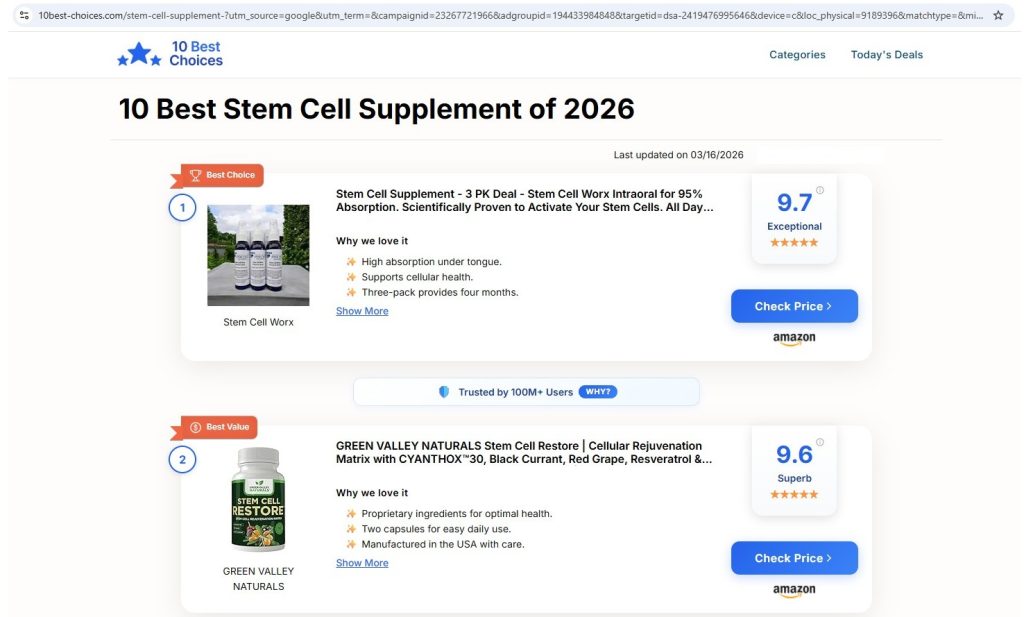Click Amazon logo under the second Check Price
Screen dimensions: 1024x617
(x=794, y=591)
